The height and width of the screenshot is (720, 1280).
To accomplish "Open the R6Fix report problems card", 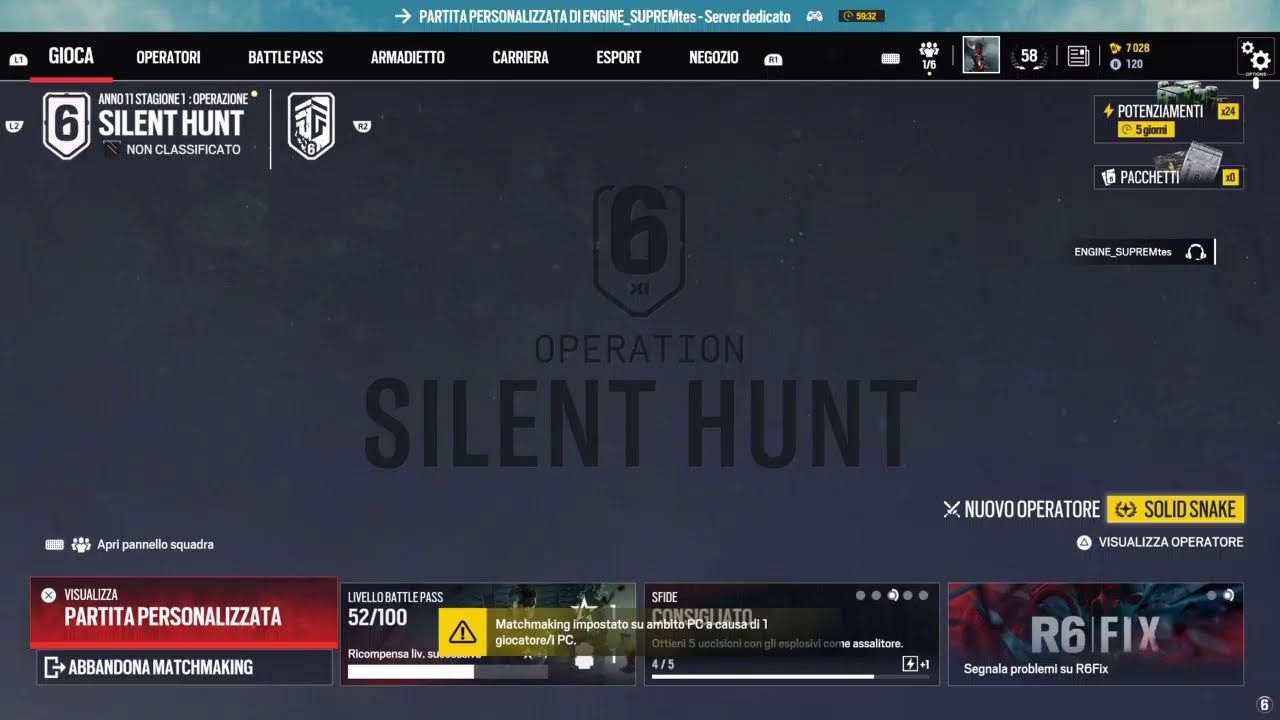I will (x=1096, y=634).
